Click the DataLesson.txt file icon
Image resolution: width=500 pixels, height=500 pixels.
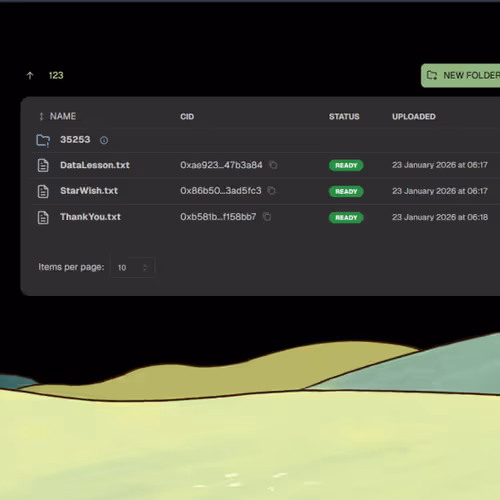43,165
